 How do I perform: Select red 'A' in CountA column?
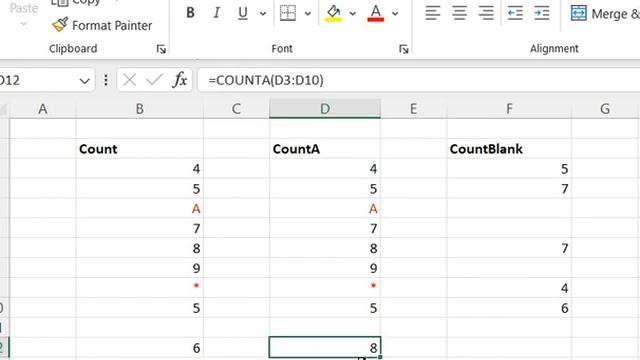pyautogui.click(x=325, y=209)
